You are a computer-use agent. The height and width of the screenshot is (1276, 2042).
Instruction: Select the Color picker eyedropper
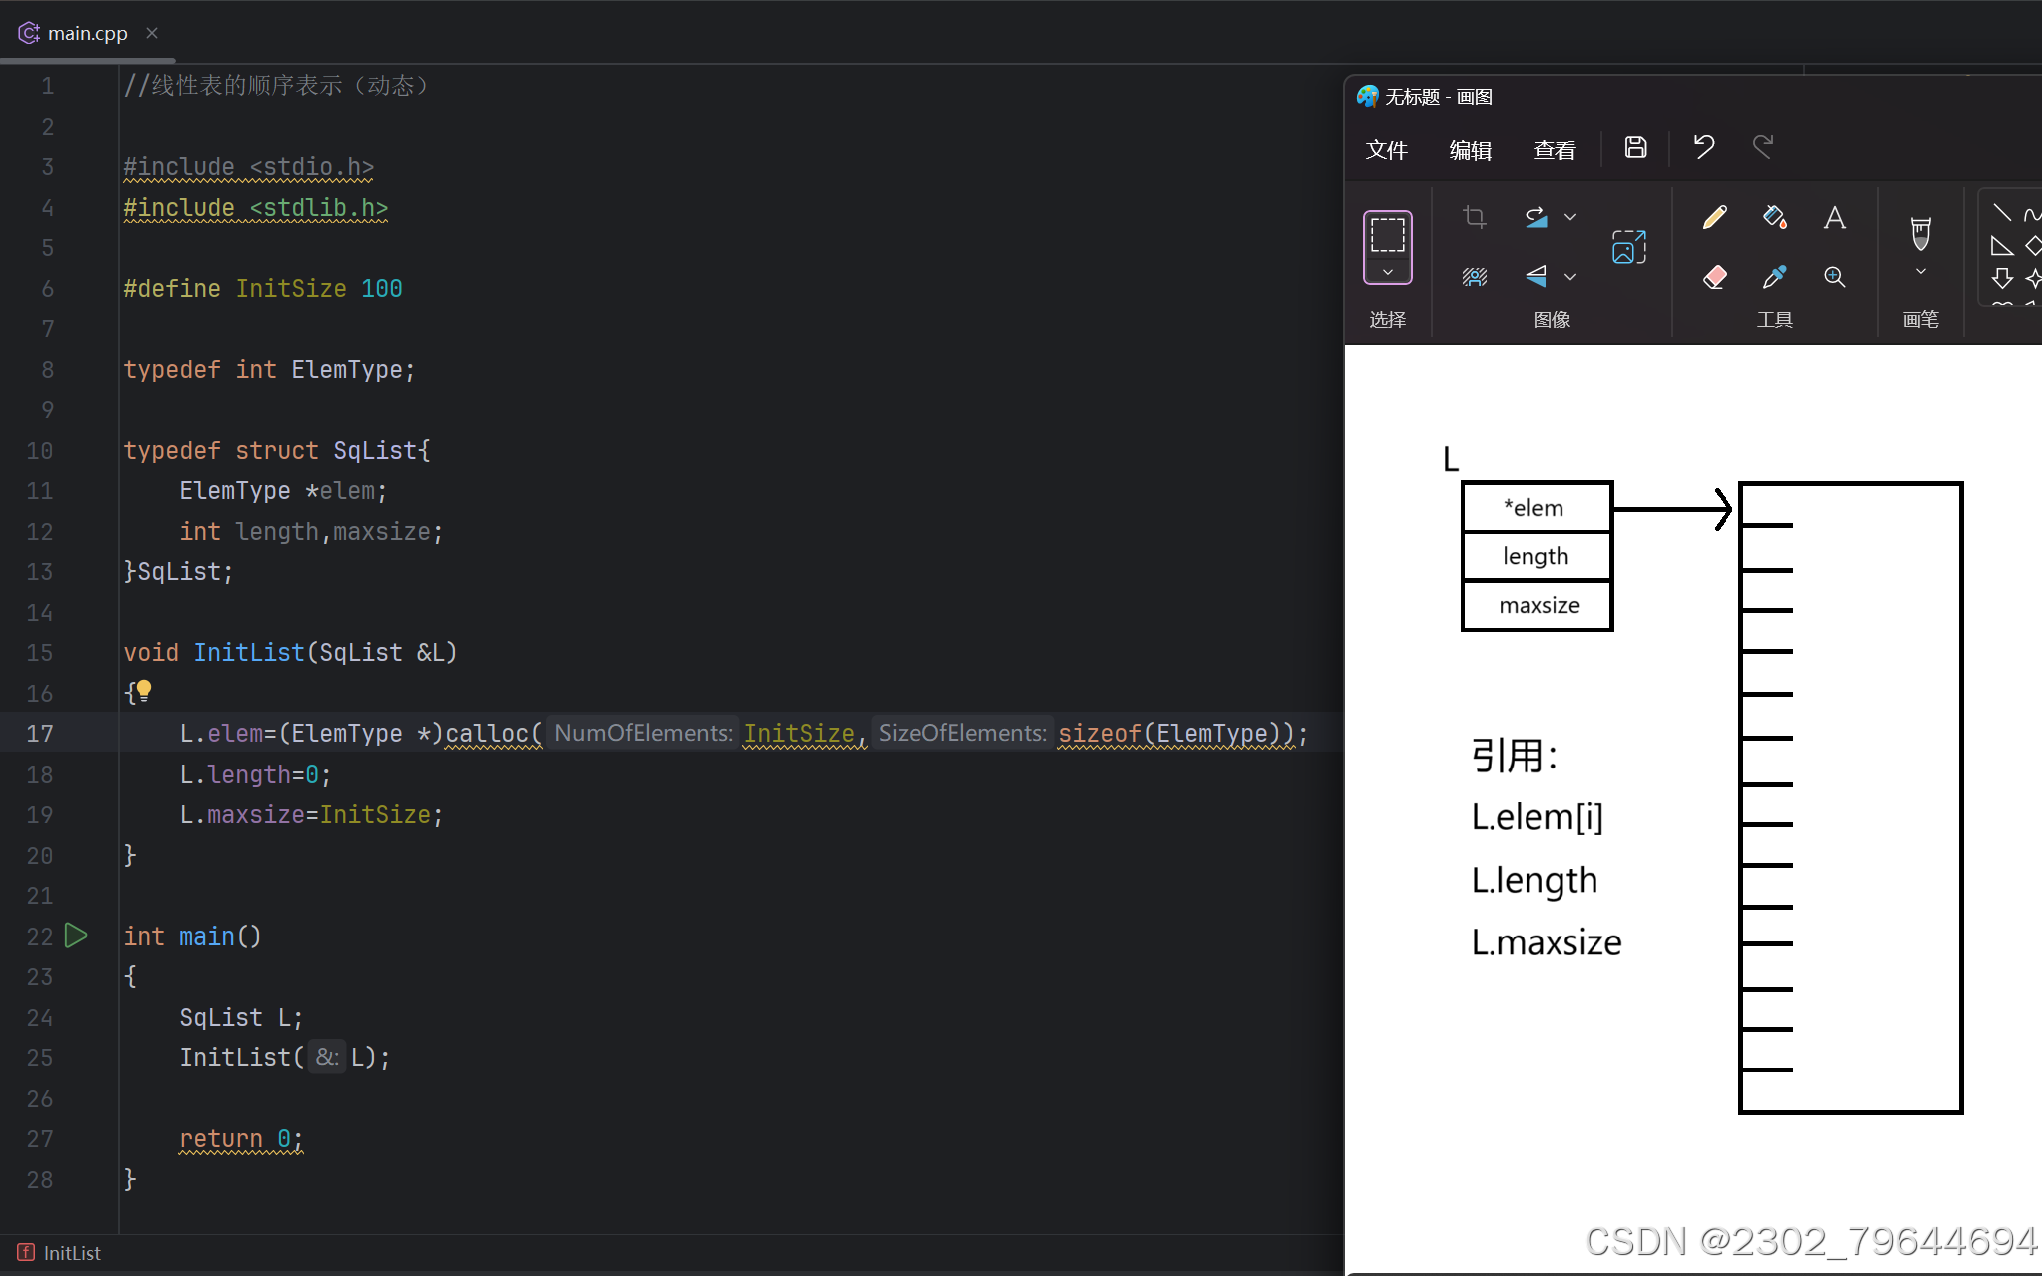click(x=1774, y=277)
